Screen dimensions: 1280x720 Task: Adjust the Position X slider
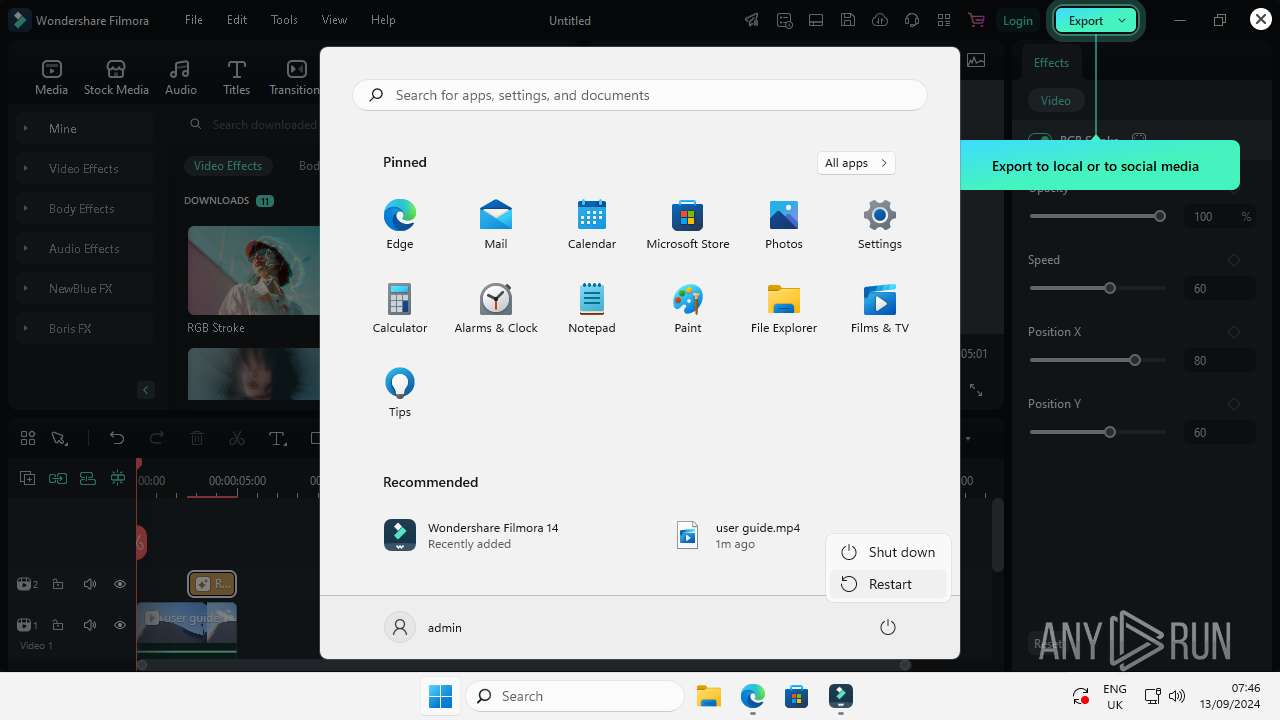coord(1096,360)
